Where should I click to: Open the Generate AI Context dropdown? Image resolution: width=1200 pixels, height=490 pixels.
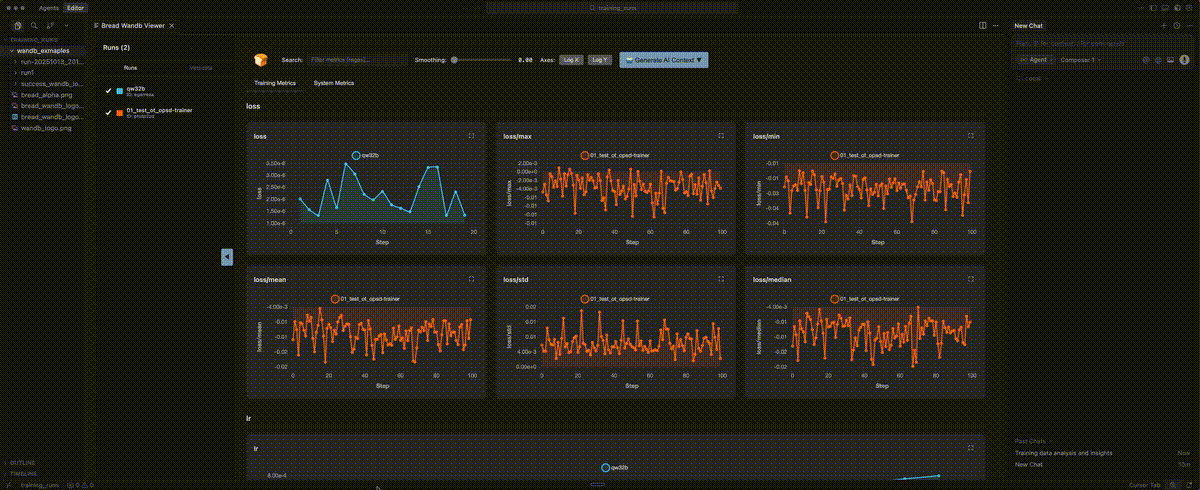[664, 60]
